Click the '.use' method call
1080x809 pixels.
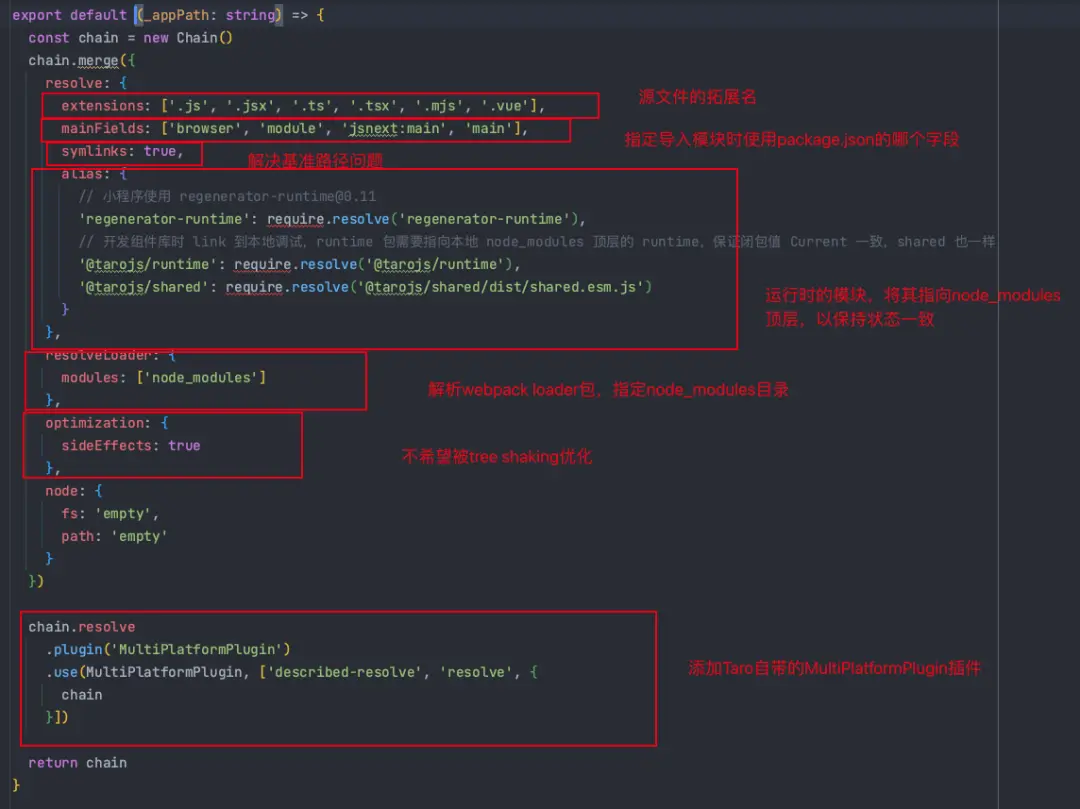coord(61,673)
